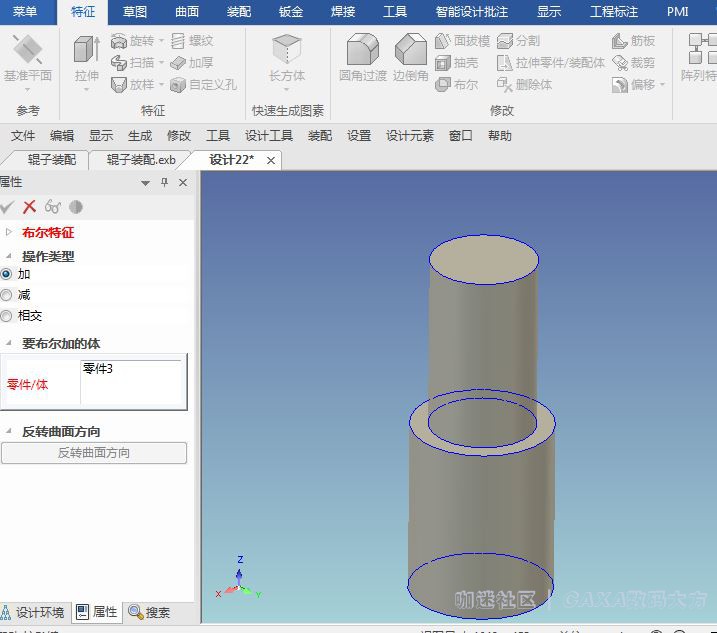Select the 裁剪 trim tool
This screenshot has width=717, height=633.
click(x=633, y=63)
